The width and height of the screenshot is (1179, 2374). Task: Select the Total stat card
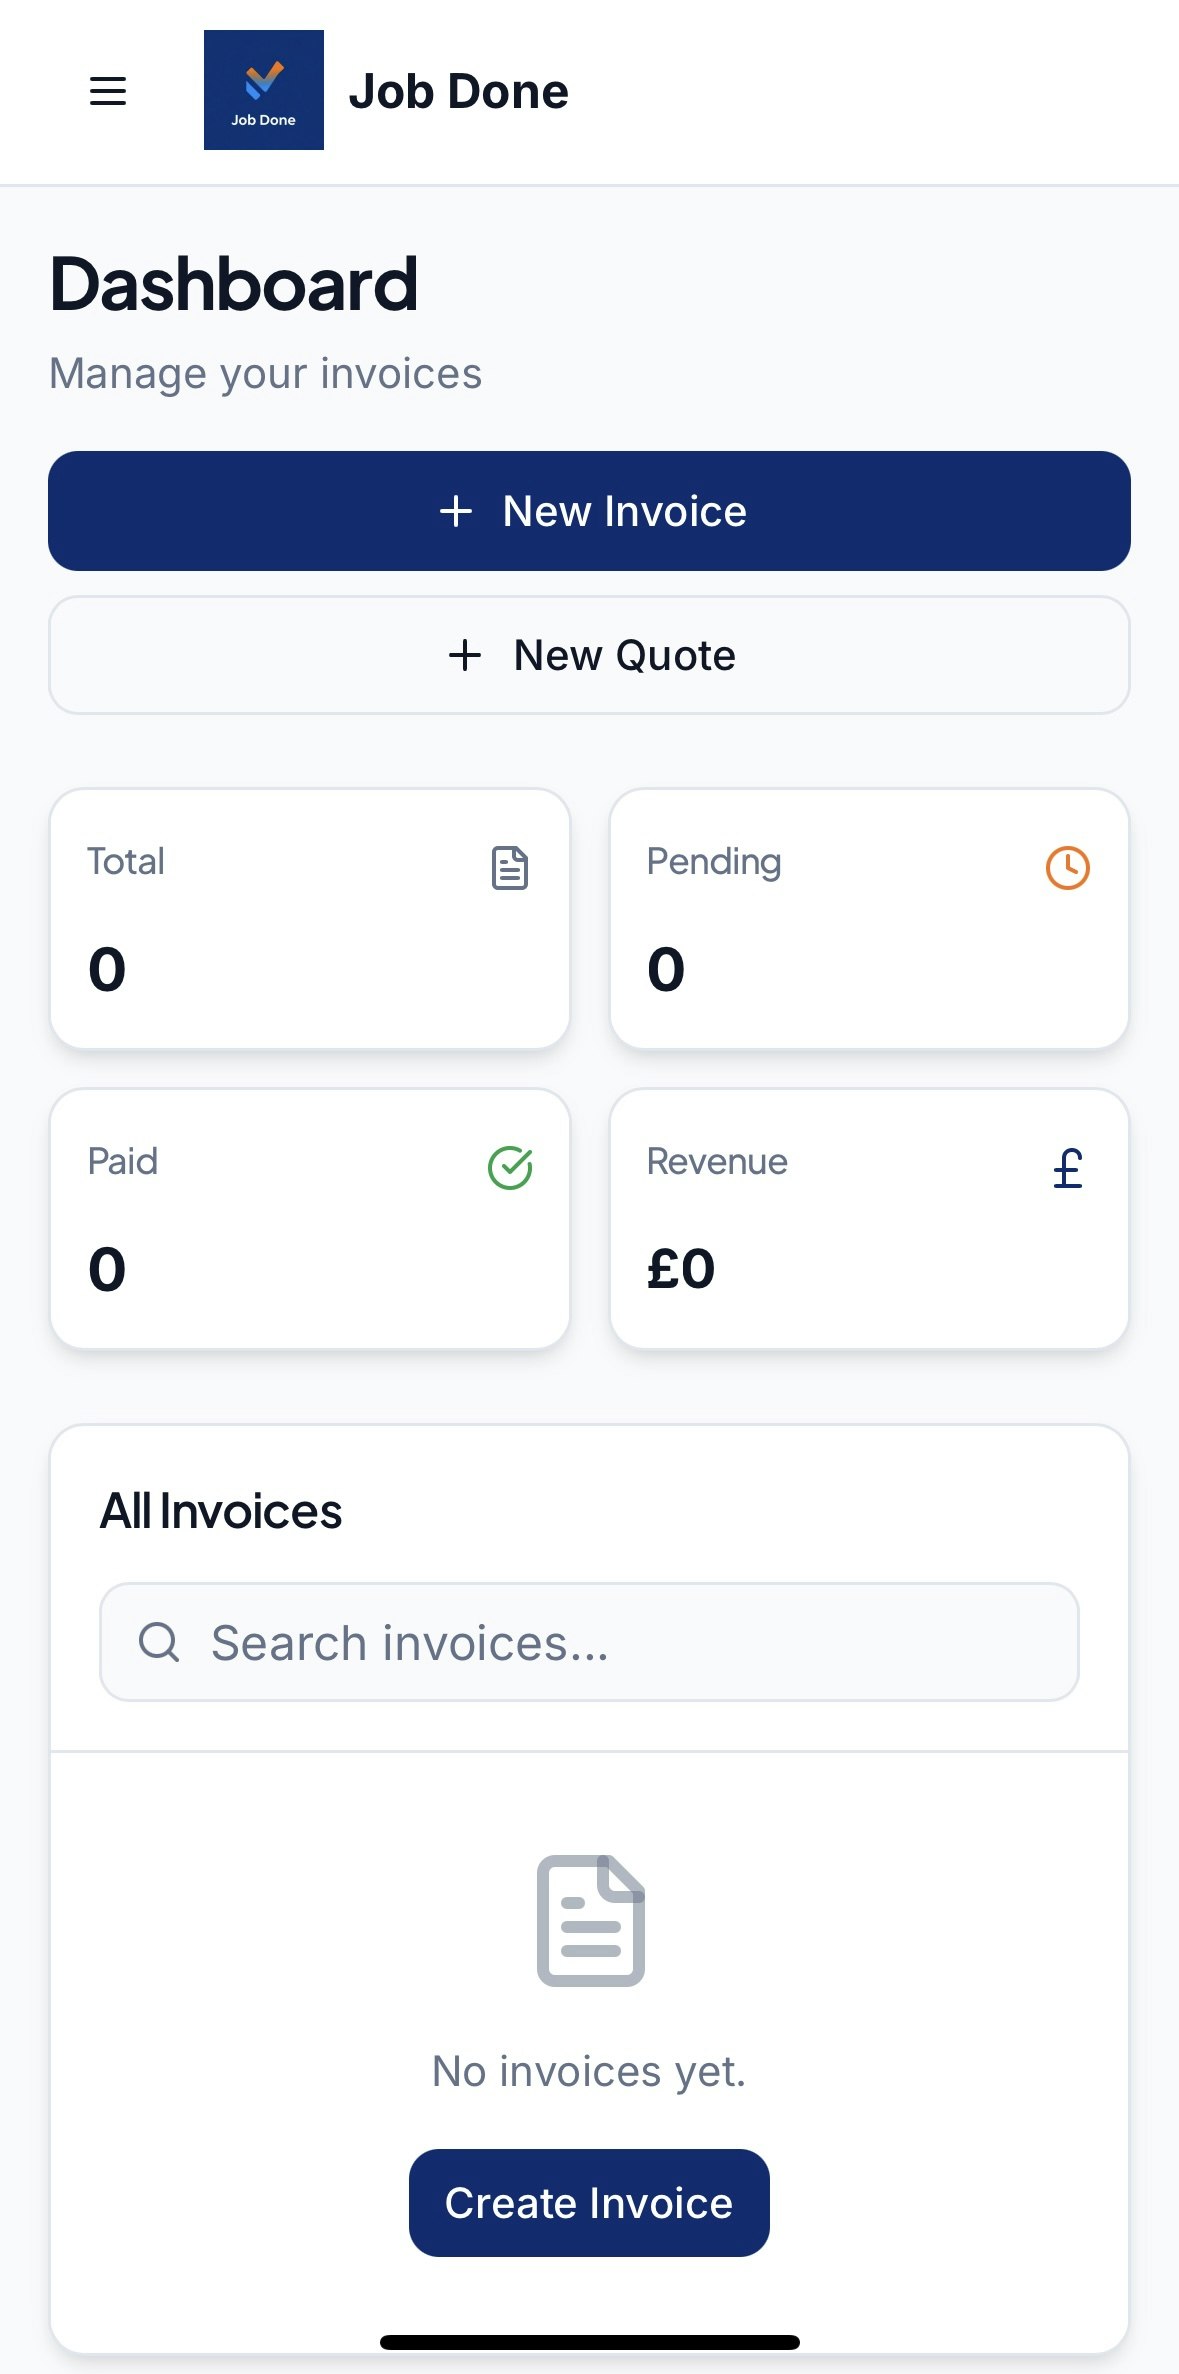click(x=310, y=918)
